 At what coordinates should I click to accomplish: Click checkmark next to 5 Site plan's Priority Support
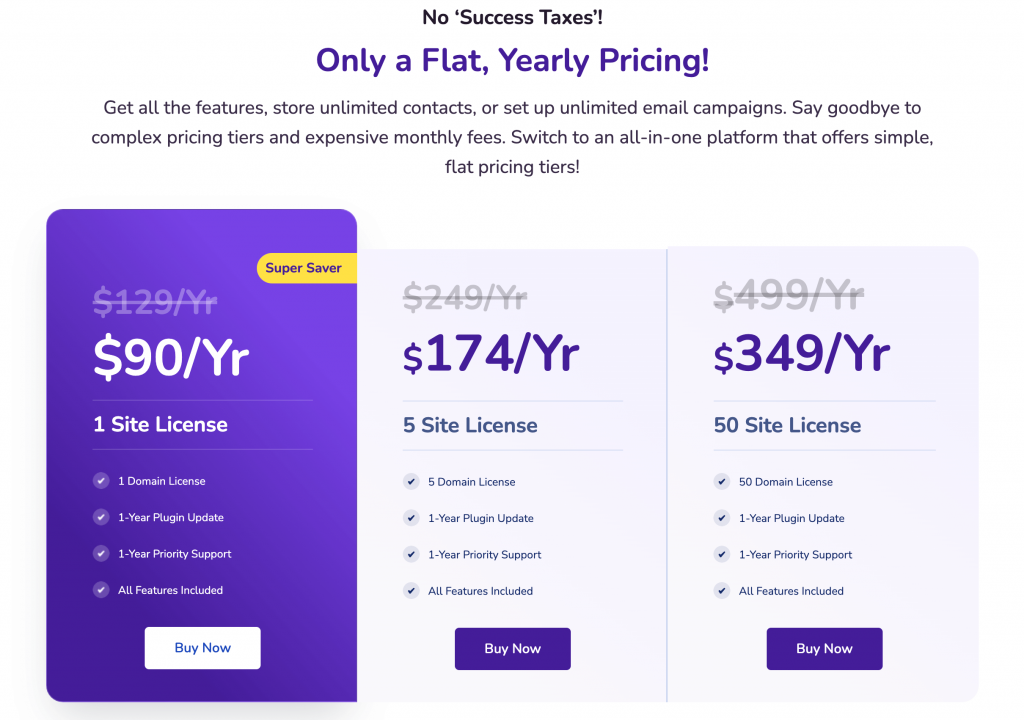tap(411, 554)
